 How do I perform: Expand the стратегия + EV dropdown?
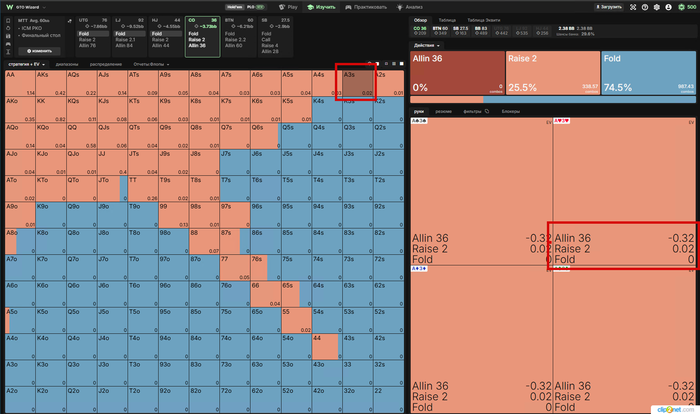[27, 64]
